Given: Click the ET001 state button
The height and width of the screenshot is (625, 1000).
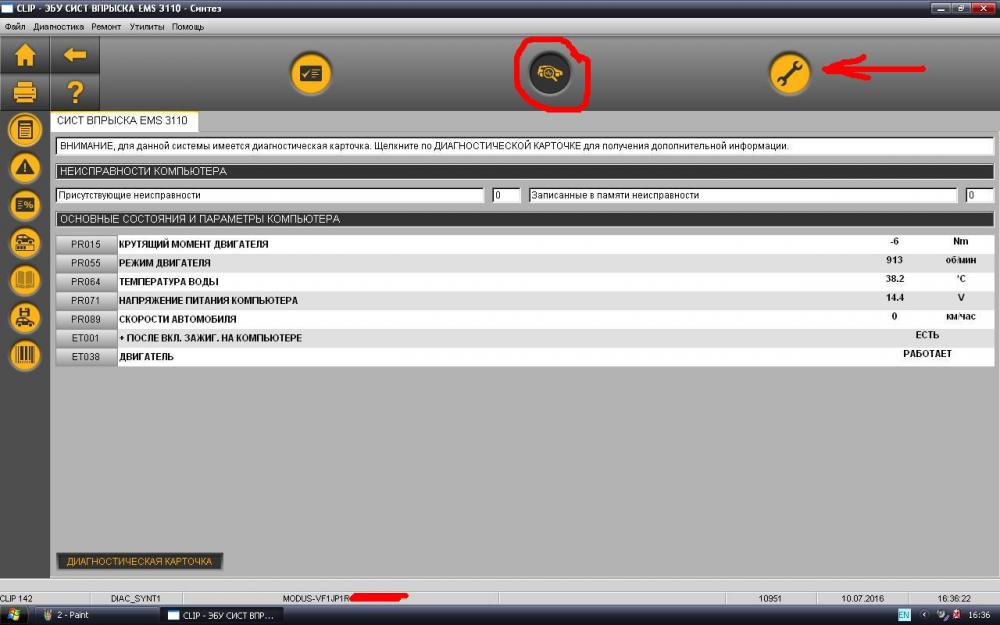Looking at the screenshot, I should pos(86,338).
